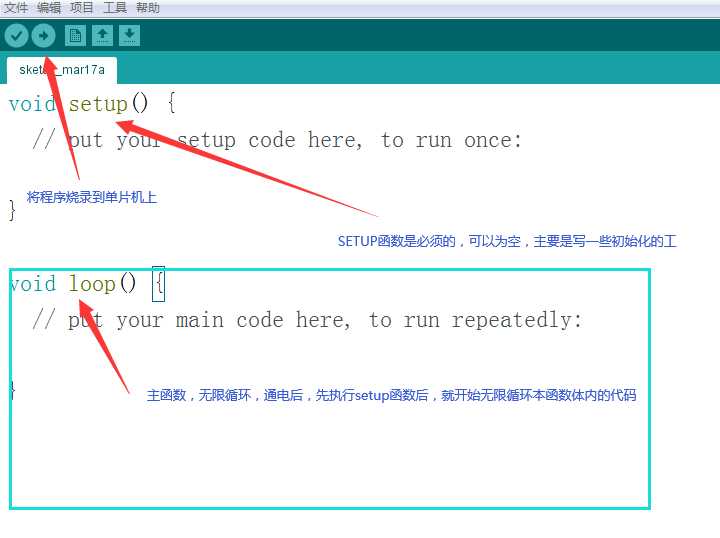Click the word loop in the code
This screenshot has height=538, width=720.
(92, 284)
